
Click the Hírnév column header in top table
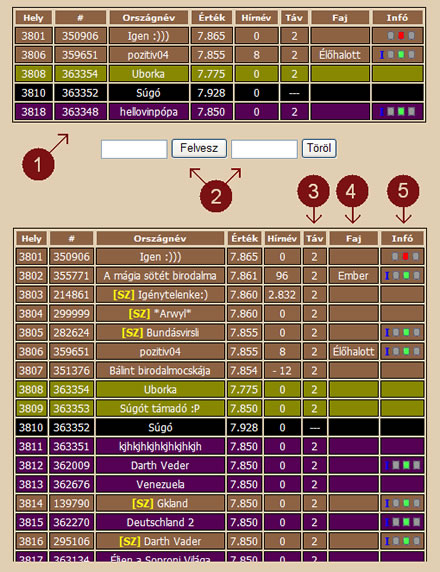(x=256, y=18)
